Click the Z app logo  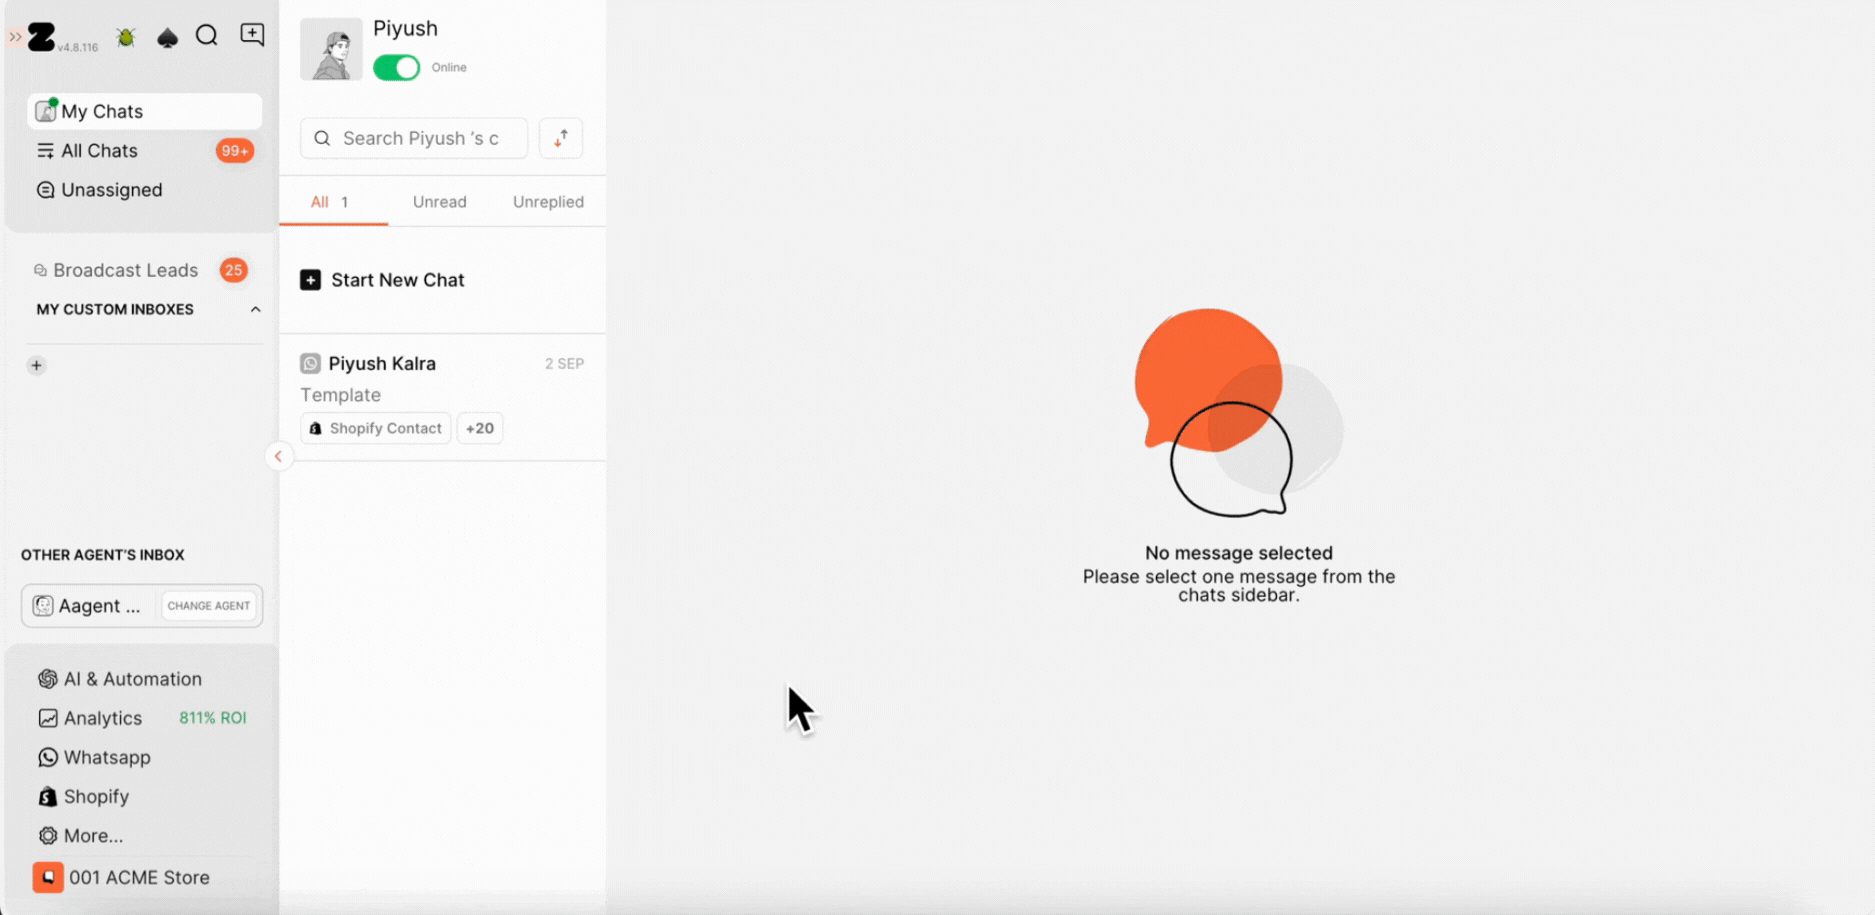pyautogui.click(x=41, y=37)
